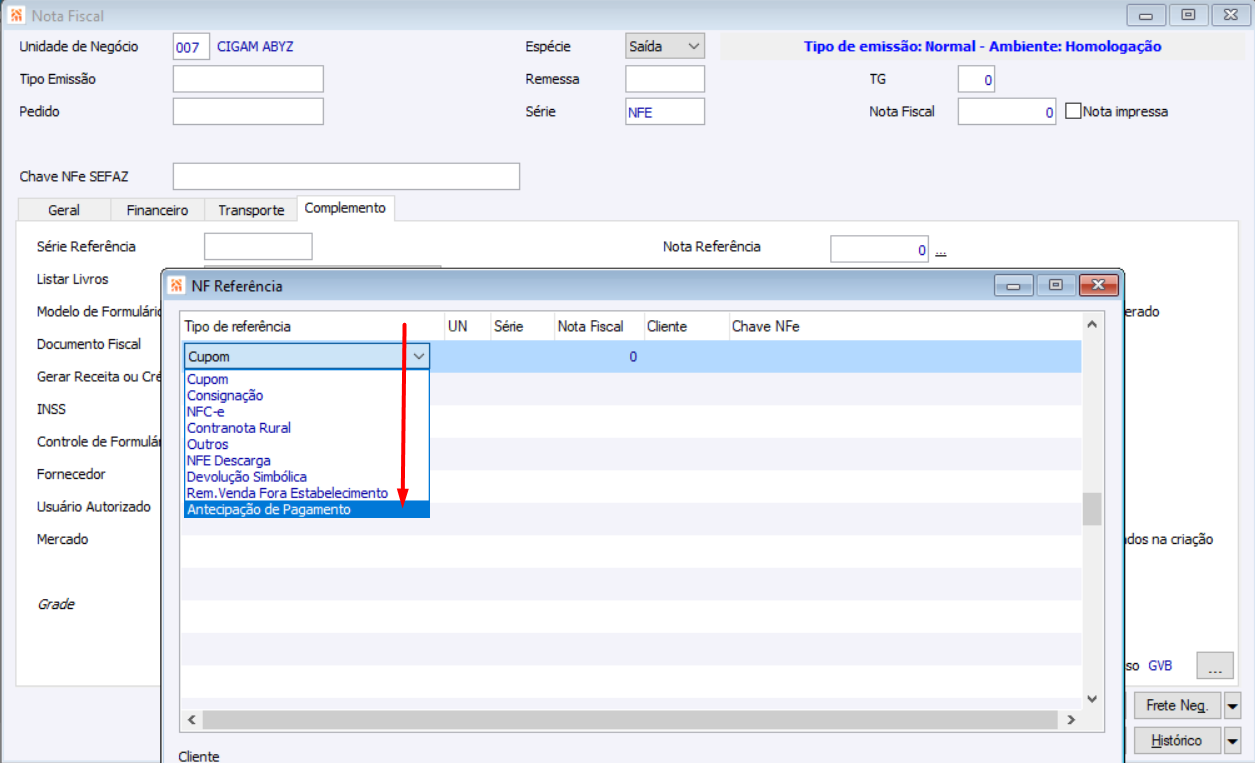Click the UN column header

[467, 326]
